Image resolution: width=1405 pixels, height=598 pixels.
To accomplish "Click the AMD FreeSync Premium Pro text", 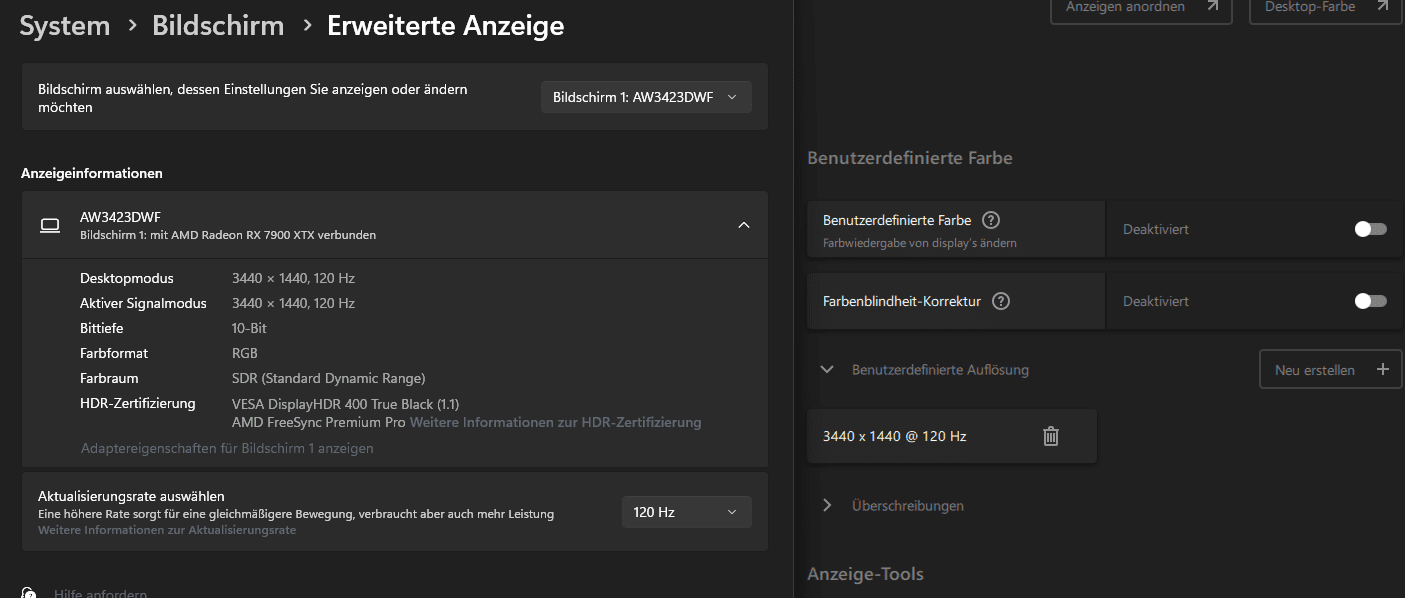I will click(319, 422).
